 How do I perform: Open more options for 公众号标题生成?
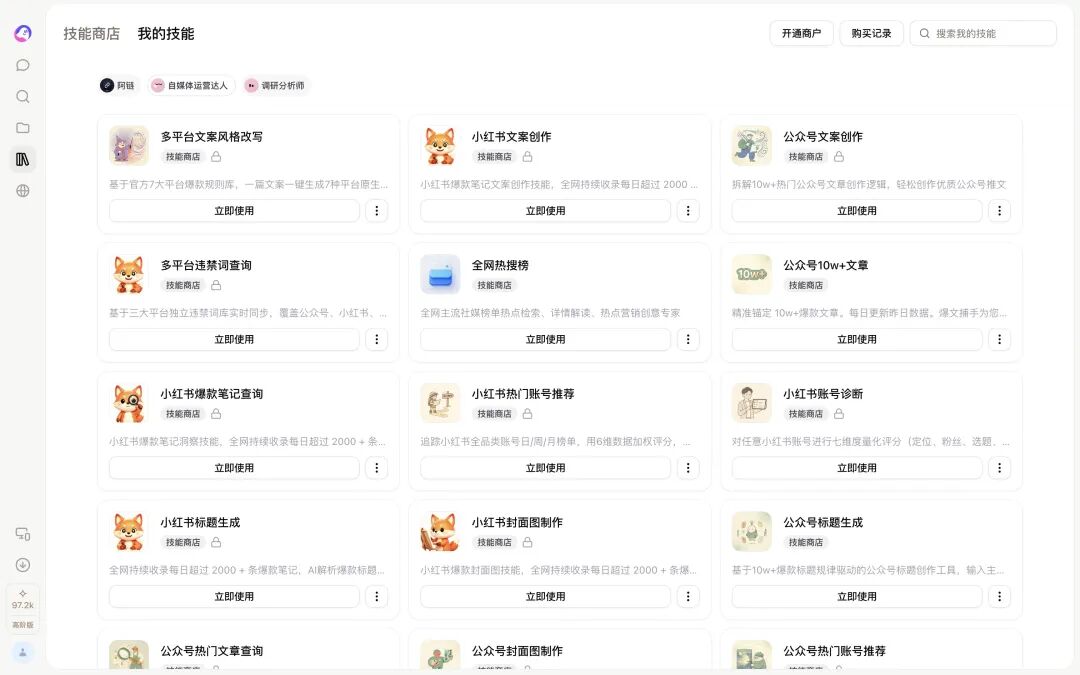click(x=999, y=596)
